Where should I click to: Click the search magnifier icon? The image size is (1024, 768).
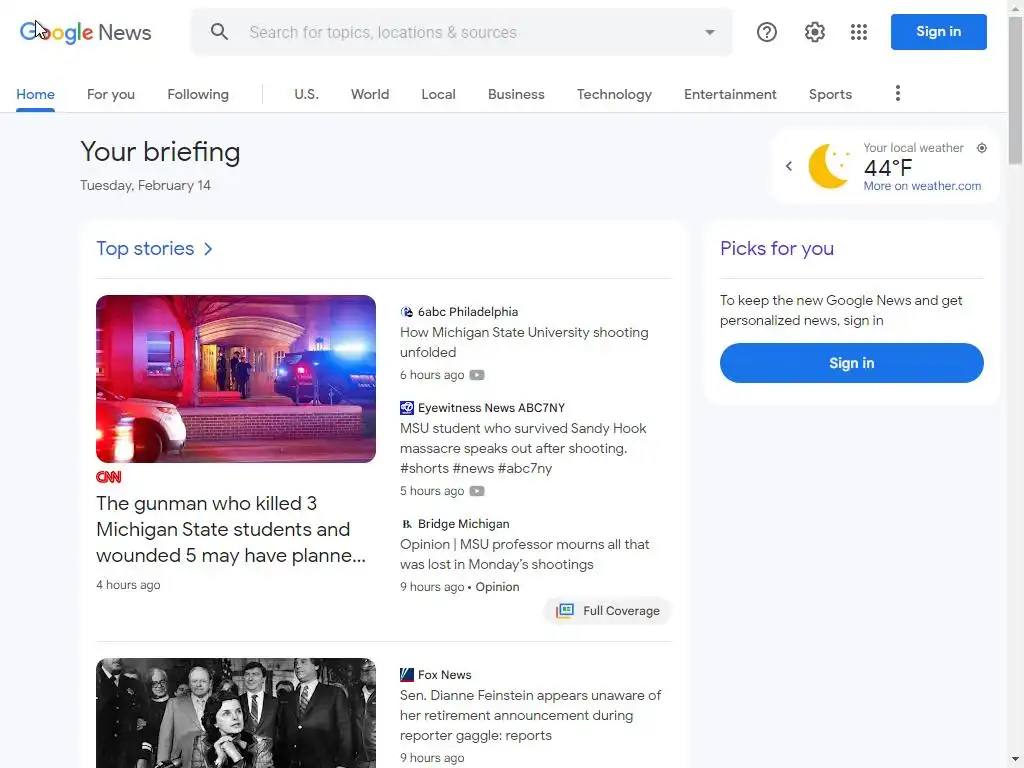219,32
